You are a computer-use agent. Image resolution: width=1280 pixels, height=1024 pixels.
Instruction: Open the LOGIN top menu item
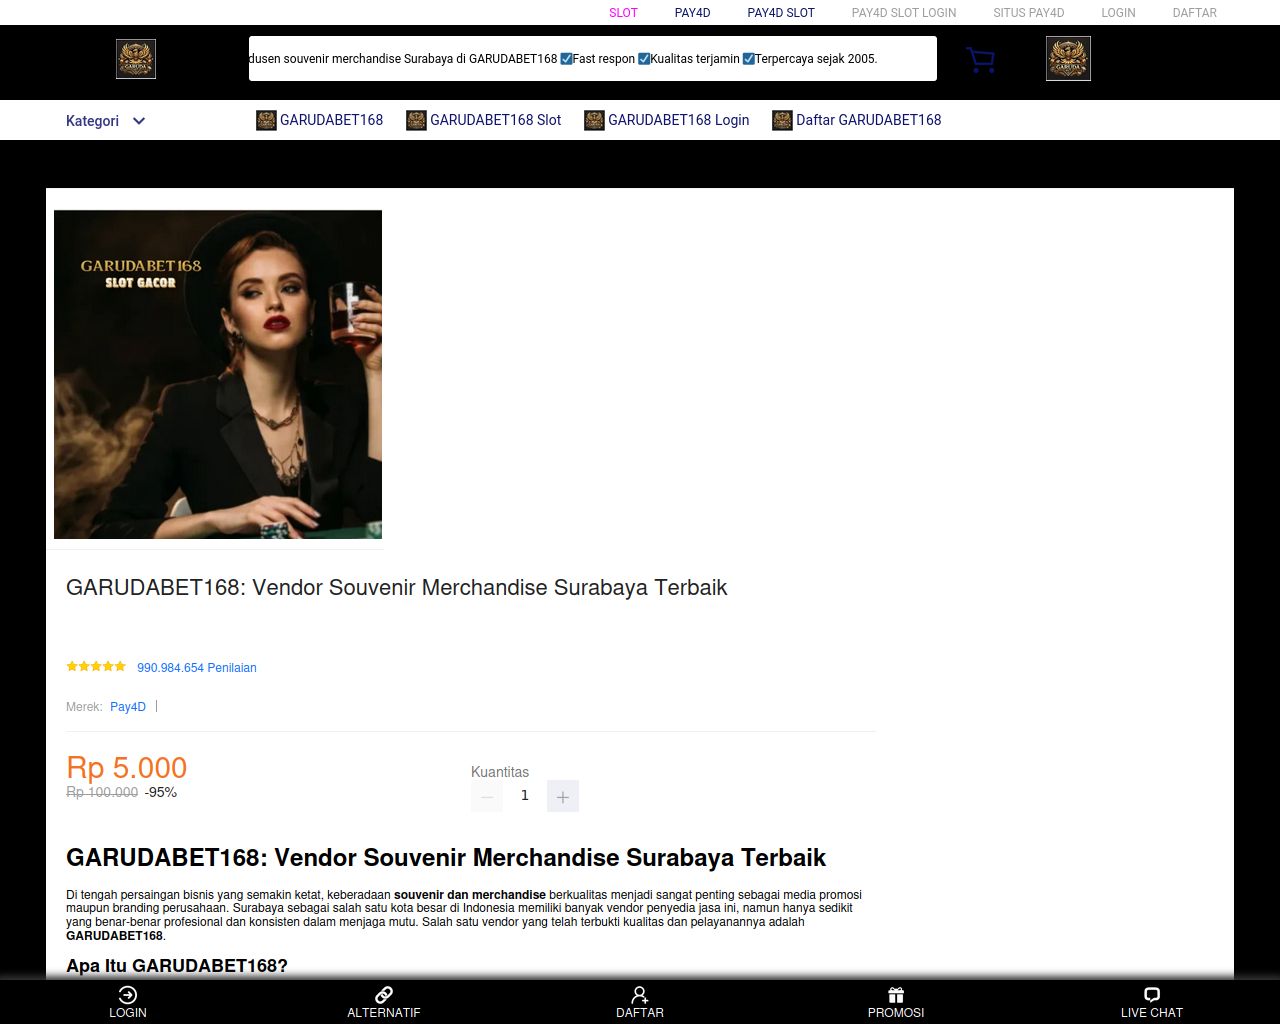(x=1118, y=13)
